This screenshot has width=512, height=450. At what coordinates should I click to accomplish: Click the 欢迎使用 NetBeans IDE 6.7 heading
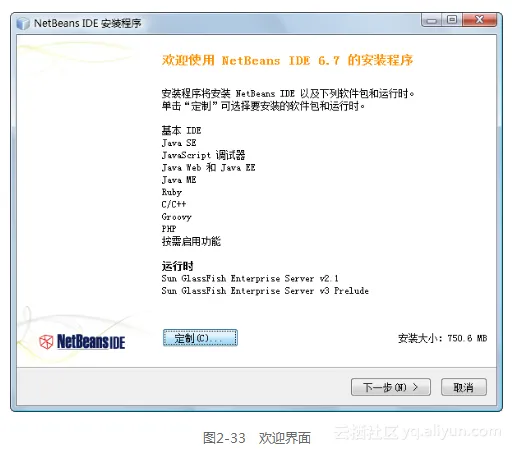(x=287, y=60)
